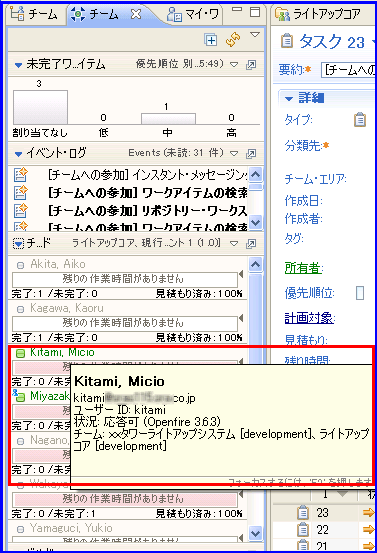
Task: Click the refresh arrows icon
Action: coord(233,40)
